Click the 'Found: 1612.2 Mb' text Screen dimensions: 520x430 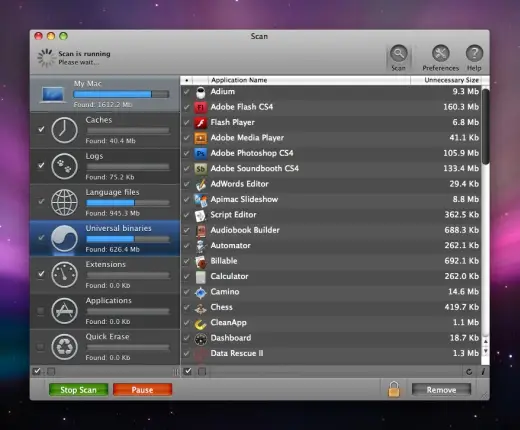pos(103,105)
